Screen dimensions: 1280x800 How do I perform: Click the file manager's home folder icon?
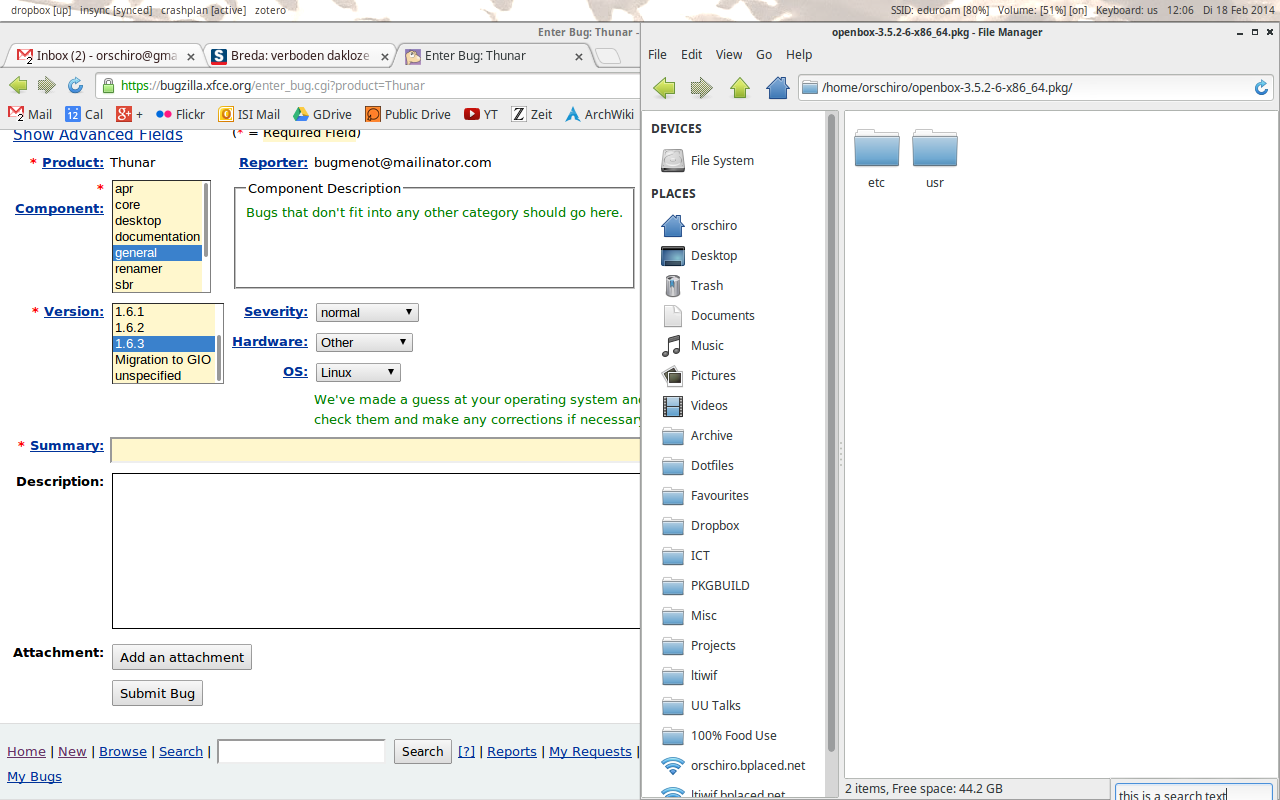777,88
